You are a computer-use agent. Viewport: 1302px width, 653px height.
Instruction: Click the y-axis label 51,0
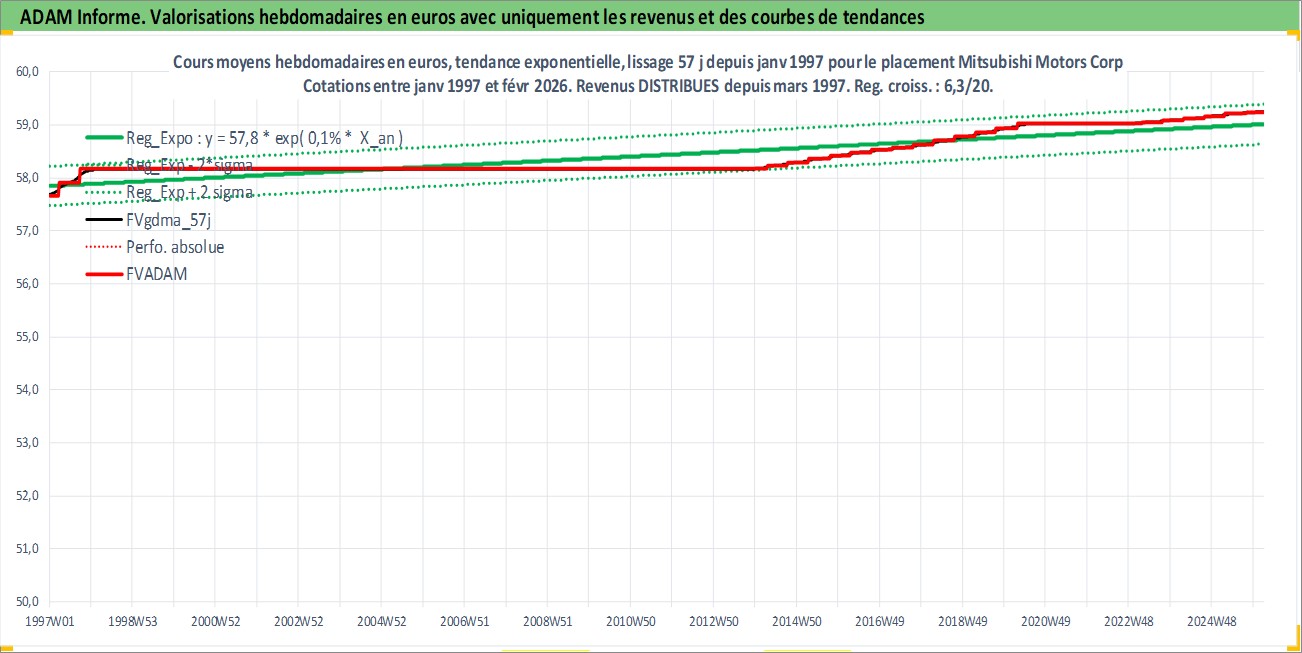[x=27, y=549]
